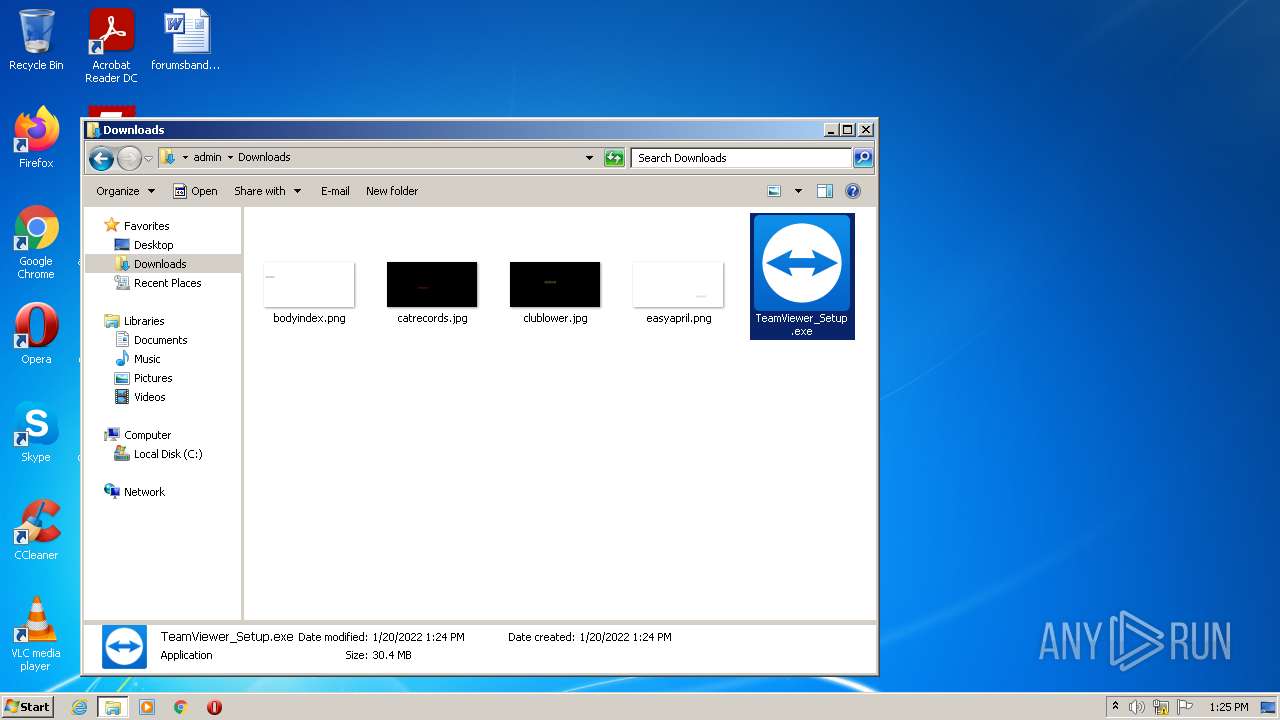Viewport: 1280px width, 720px height.
Task: Open the Share with dropdown
Action: (267, 191)
